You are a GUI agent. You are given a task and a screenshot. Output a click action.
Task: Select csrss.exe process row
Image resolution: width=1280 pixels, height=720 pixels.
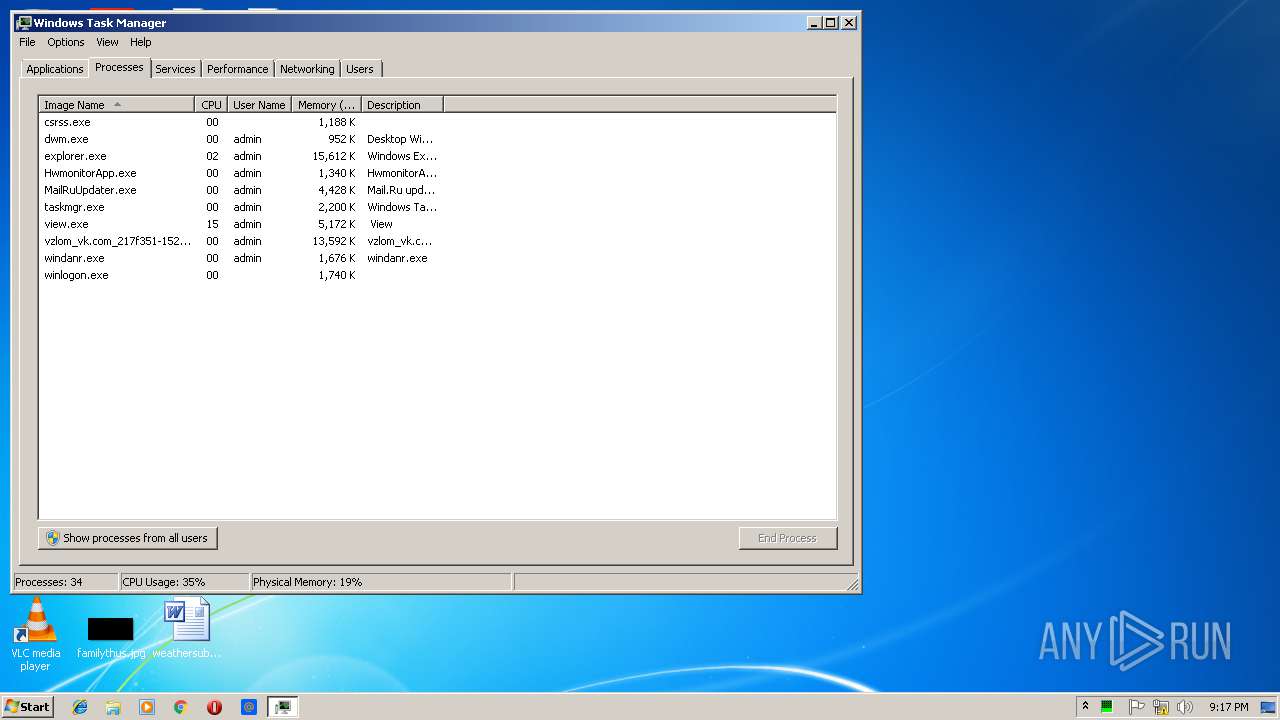click(x=240, y=122)
